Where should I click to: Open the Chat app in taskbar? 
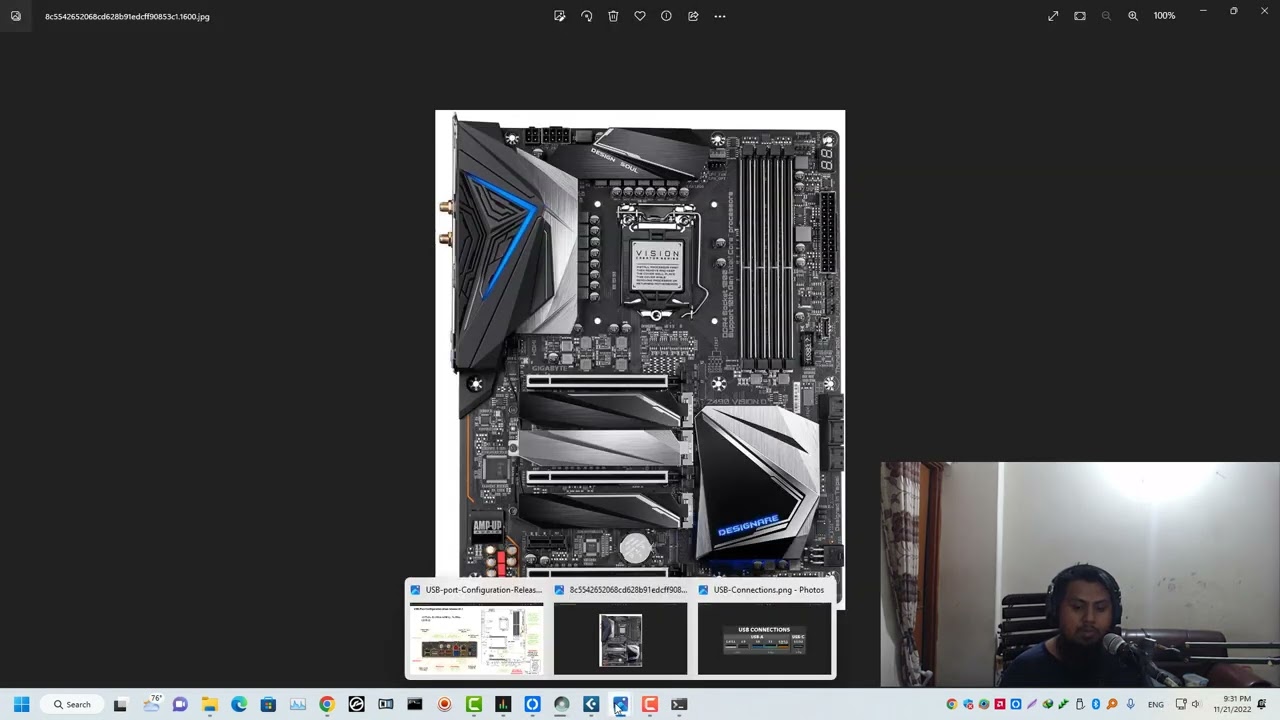(x=180, y=704)
